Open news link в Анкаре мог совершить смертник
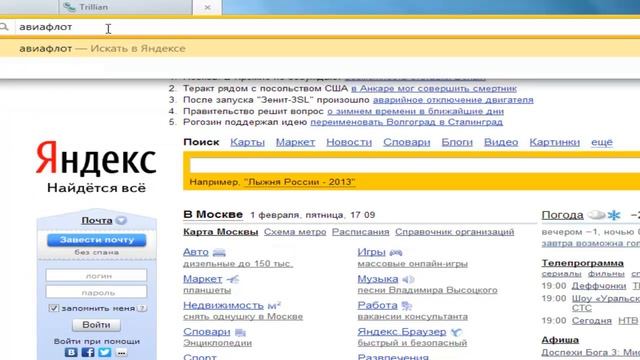Screen dimensions: 640x360 click(434, 88)
